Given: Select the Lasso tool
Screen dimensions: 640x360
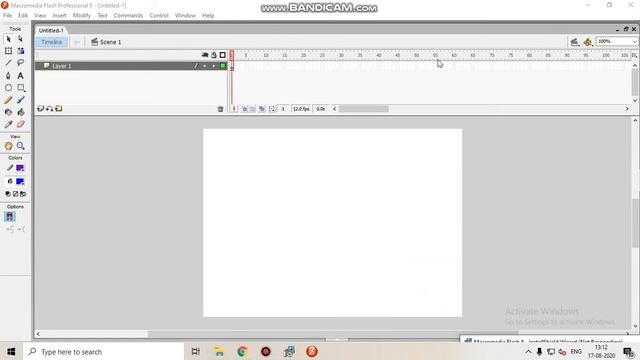Looking at the screenshot, I should pos(20,63).
